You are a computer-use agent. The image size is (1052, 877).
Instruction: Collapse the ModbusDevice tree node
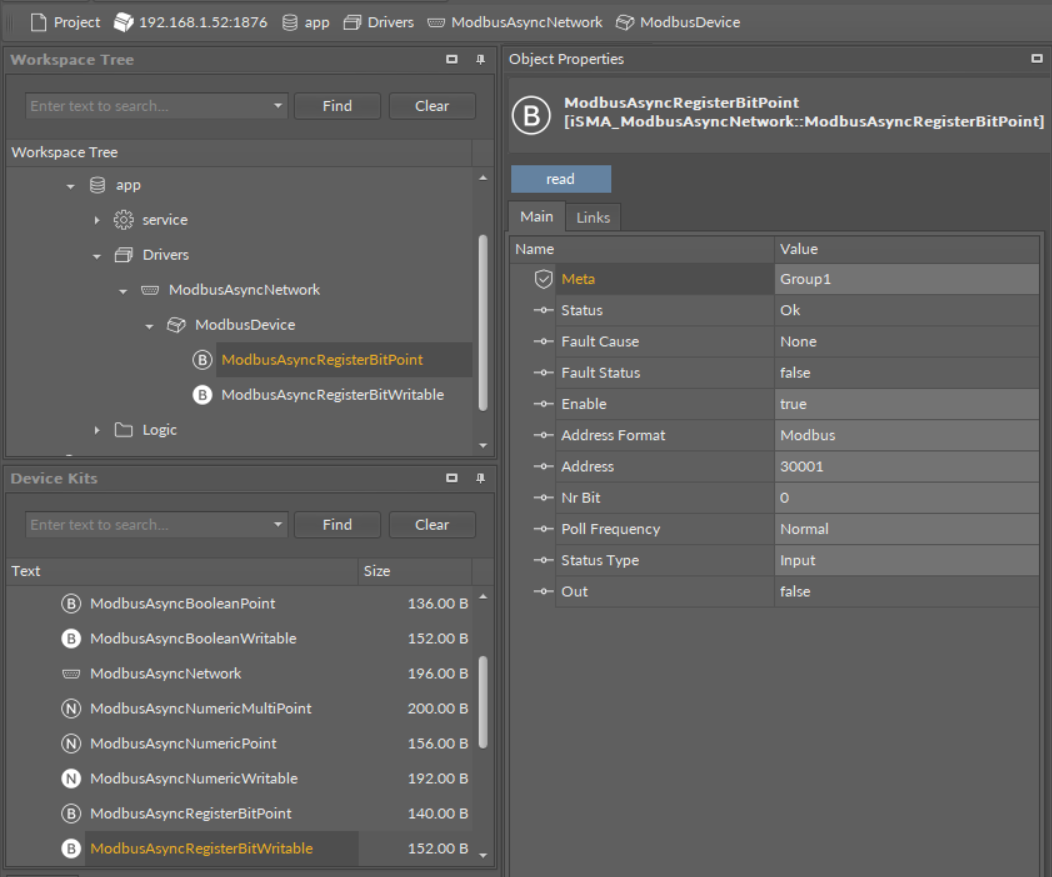pos(149,326)
